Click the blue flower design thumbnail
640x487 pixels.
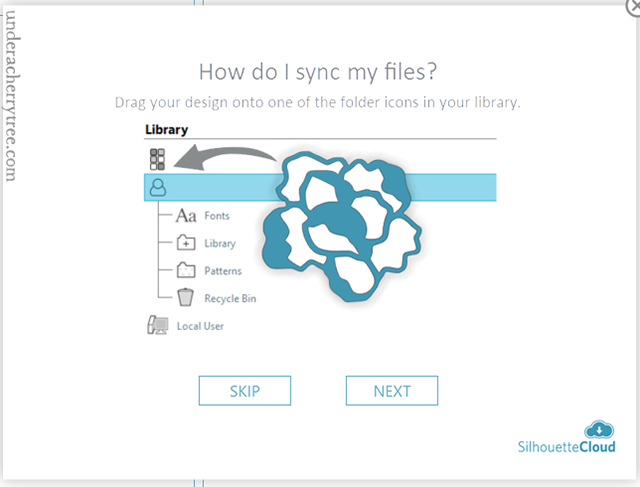pos(342,227)
